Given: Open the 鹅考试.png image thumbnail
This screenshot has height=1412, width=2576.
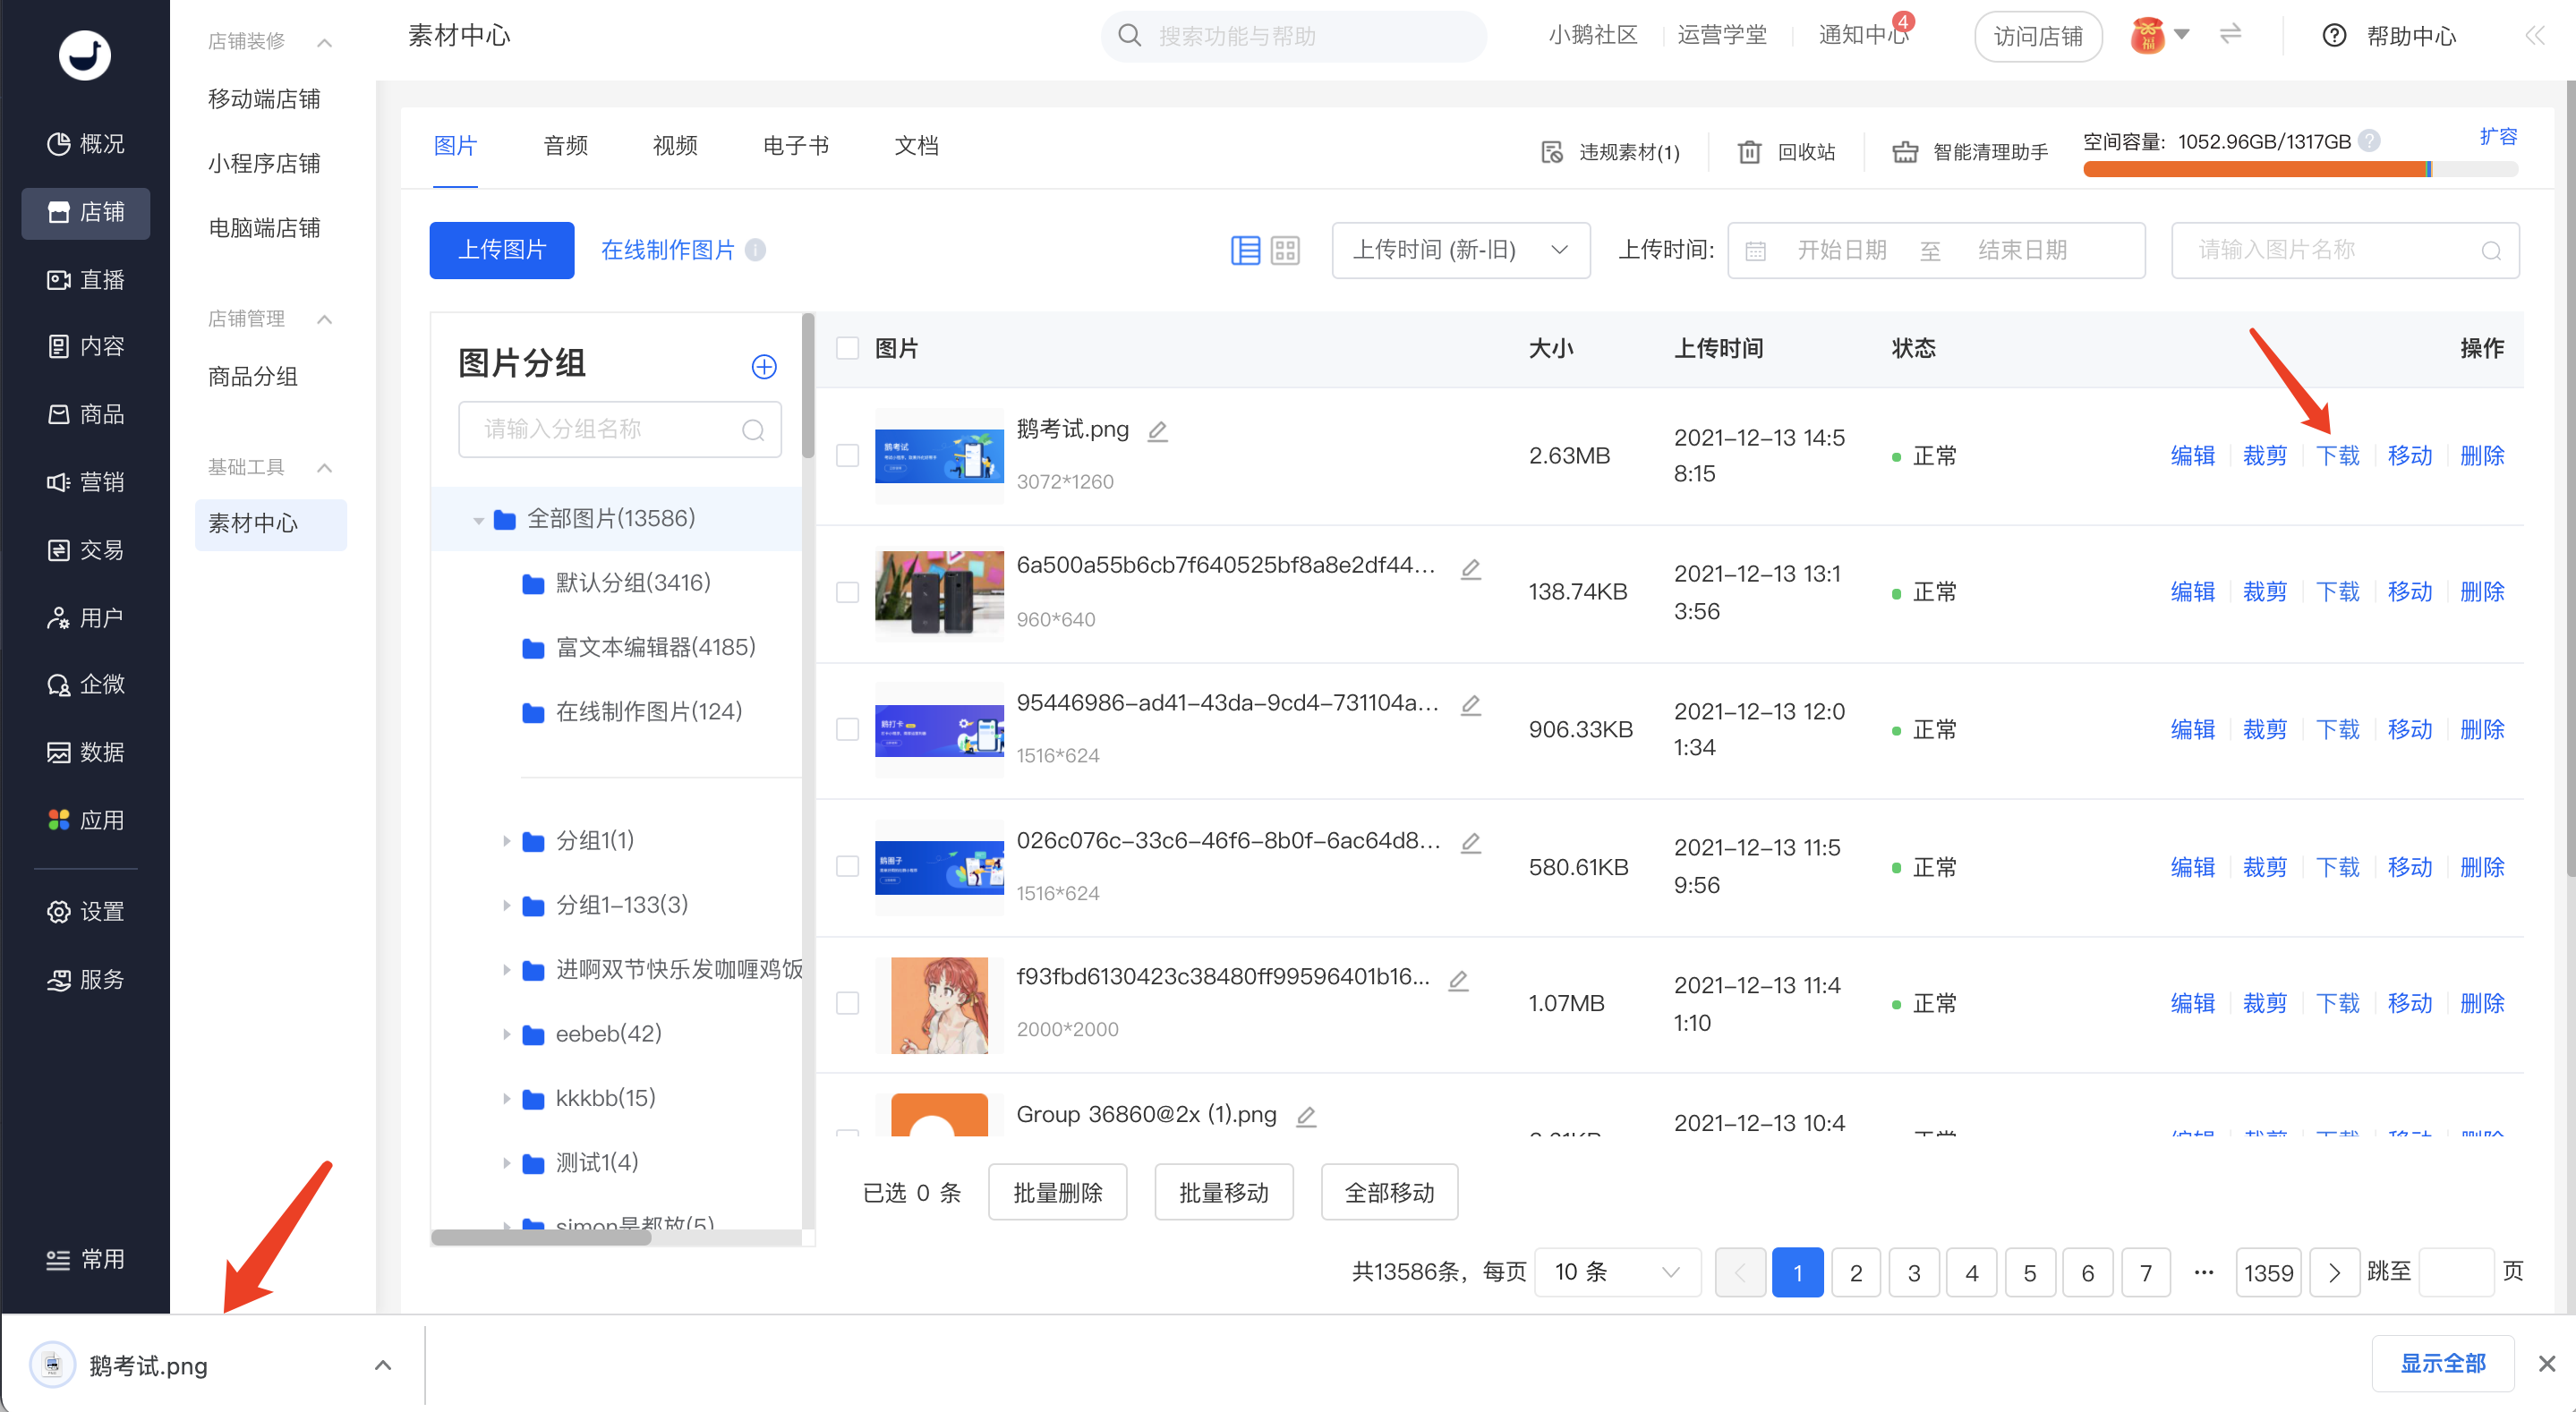Looking at the screenshot, I should (x=939, y=456).
